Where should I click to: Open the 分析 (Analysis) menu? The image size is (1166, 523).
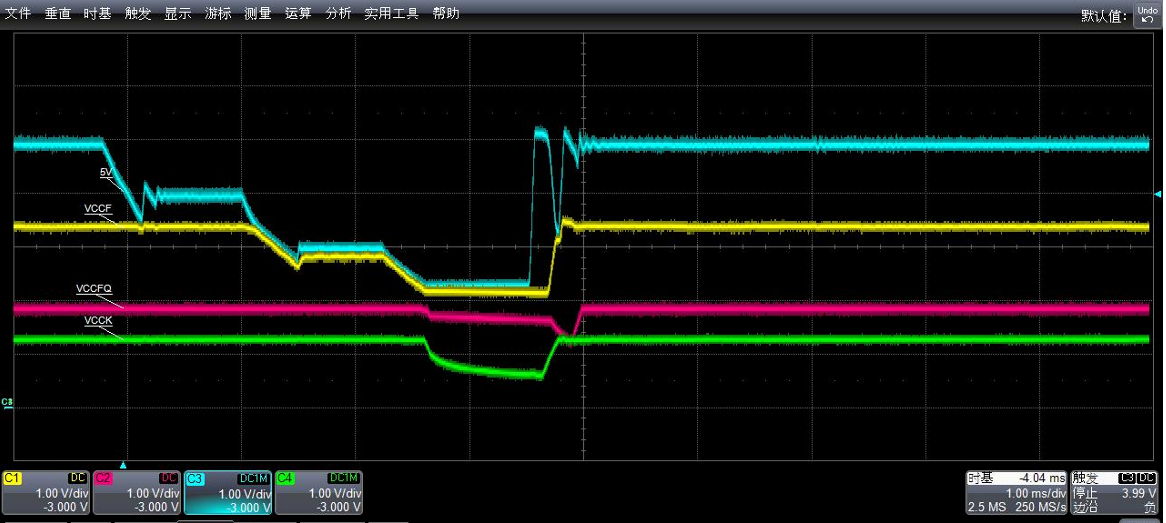tap(338, 13)
